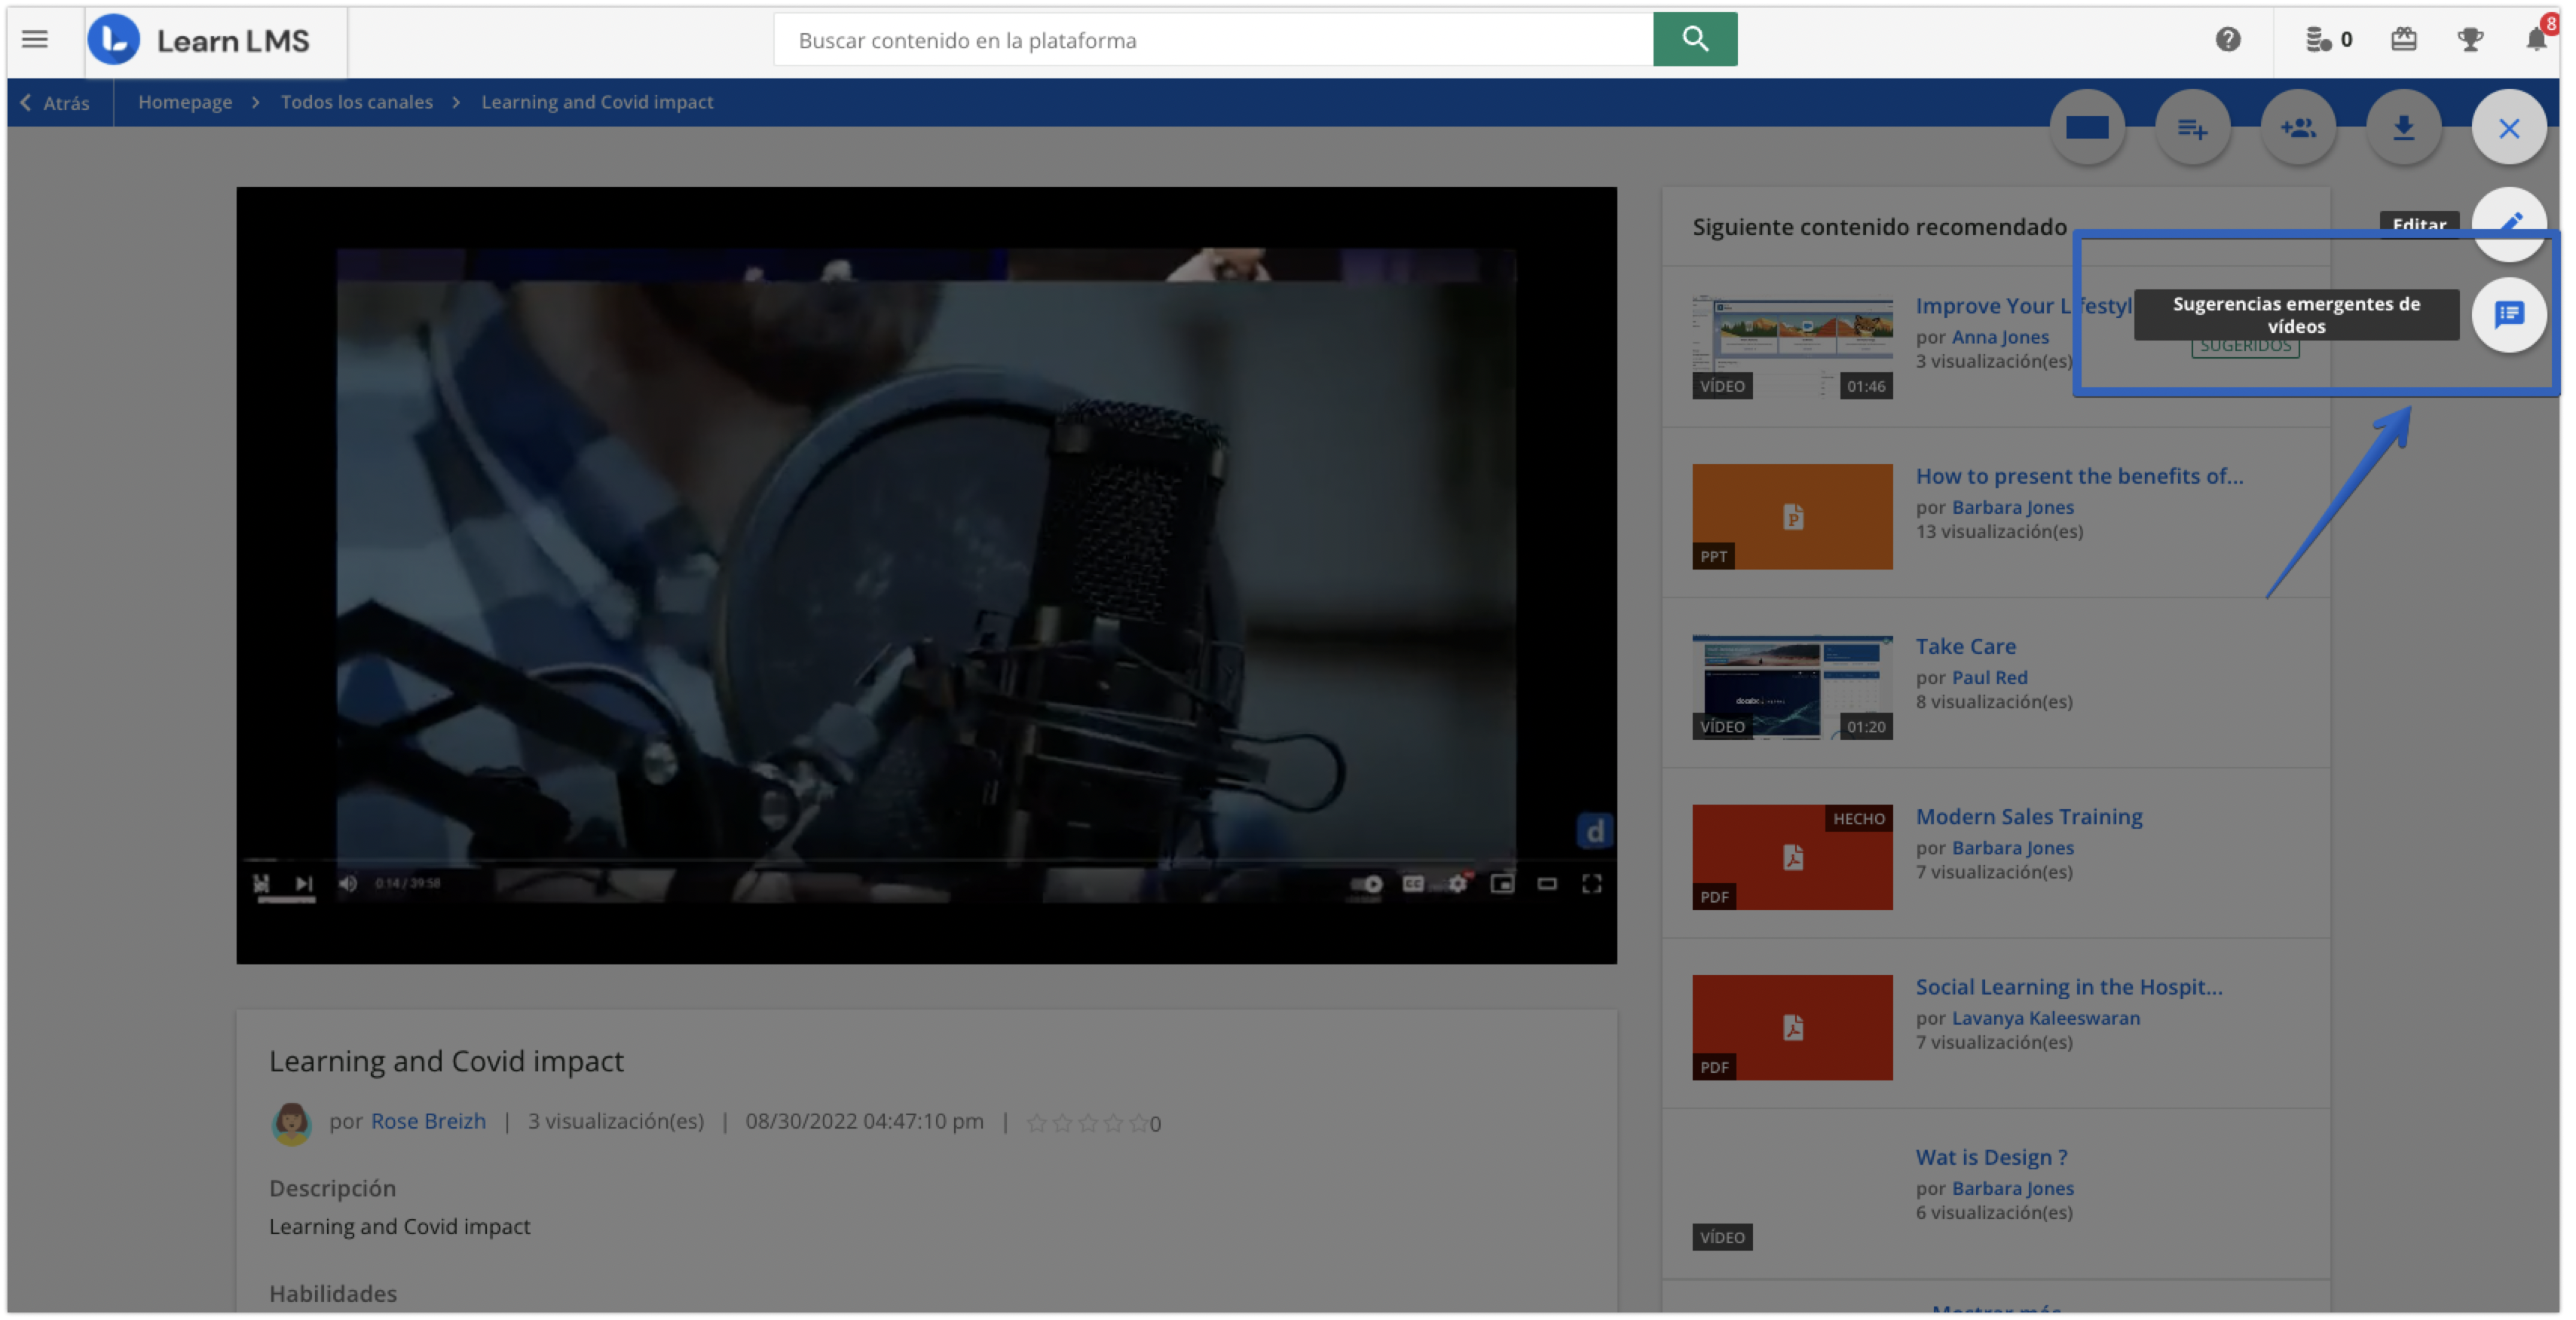The height and width of the screenshot is (1320, 2576).
Task: Open Homepage breadcrumb
Action: tap(185, 102)
